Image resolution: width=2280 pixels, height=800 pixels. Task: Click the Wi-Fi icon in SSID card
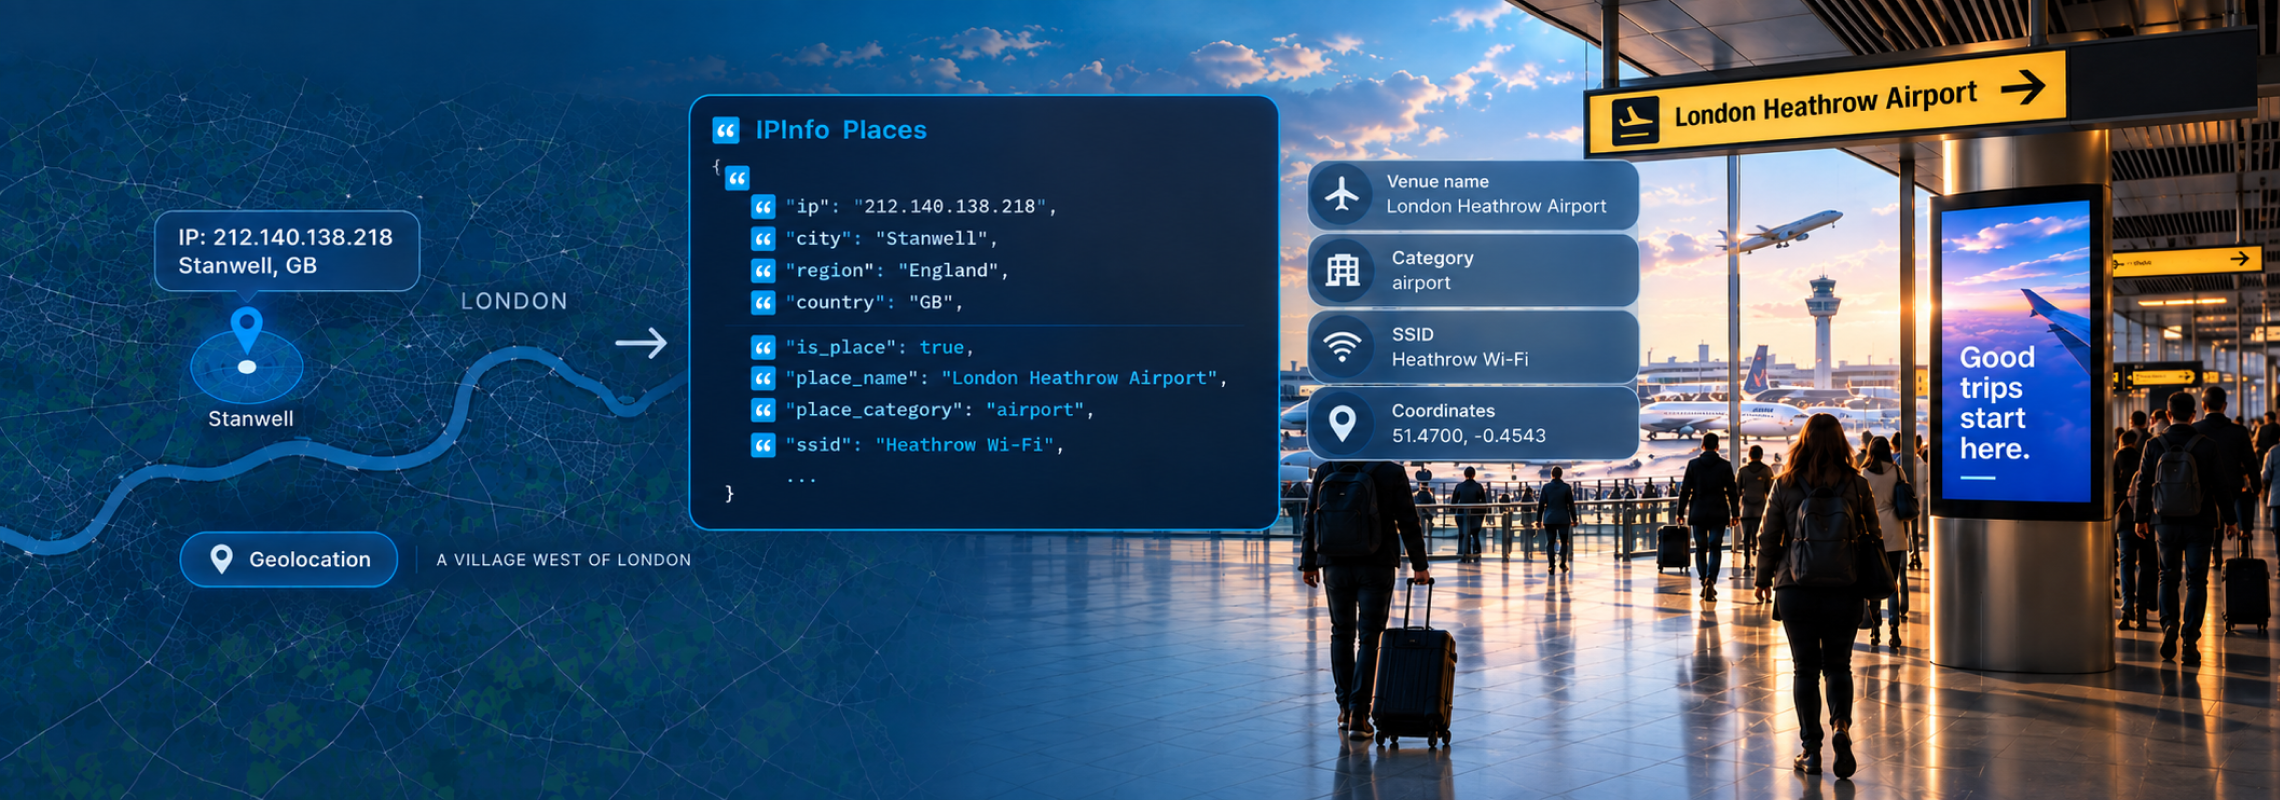1342,347
